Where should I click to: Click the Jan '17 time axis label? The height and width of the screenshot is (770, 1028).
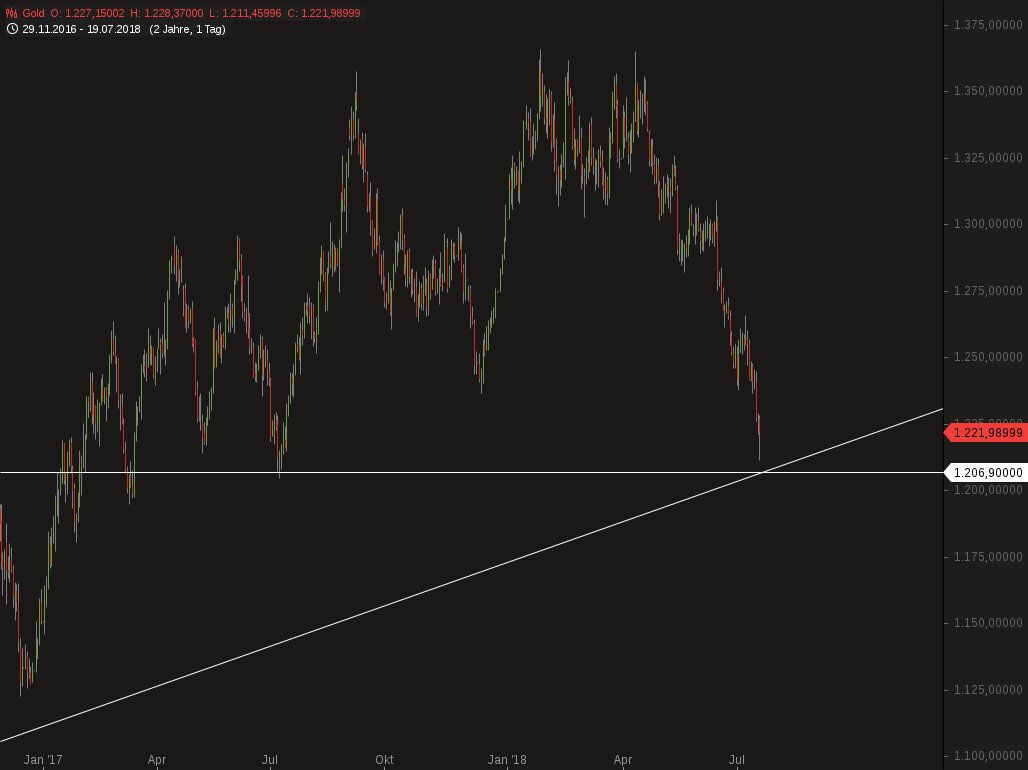43,760
